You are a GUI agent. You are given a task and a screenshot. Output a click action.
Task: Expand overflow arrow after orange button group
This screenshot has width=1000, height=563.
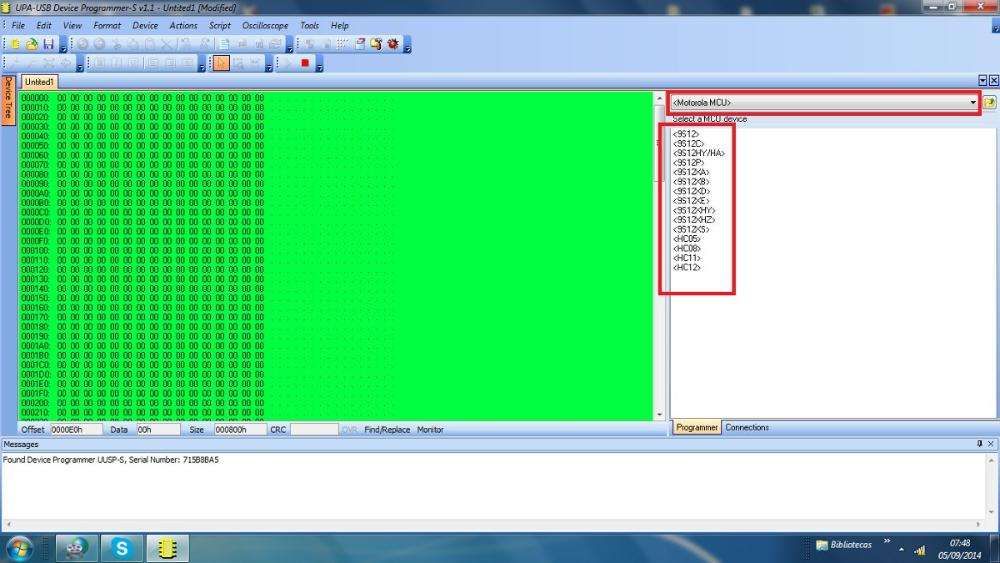(268, 64)
